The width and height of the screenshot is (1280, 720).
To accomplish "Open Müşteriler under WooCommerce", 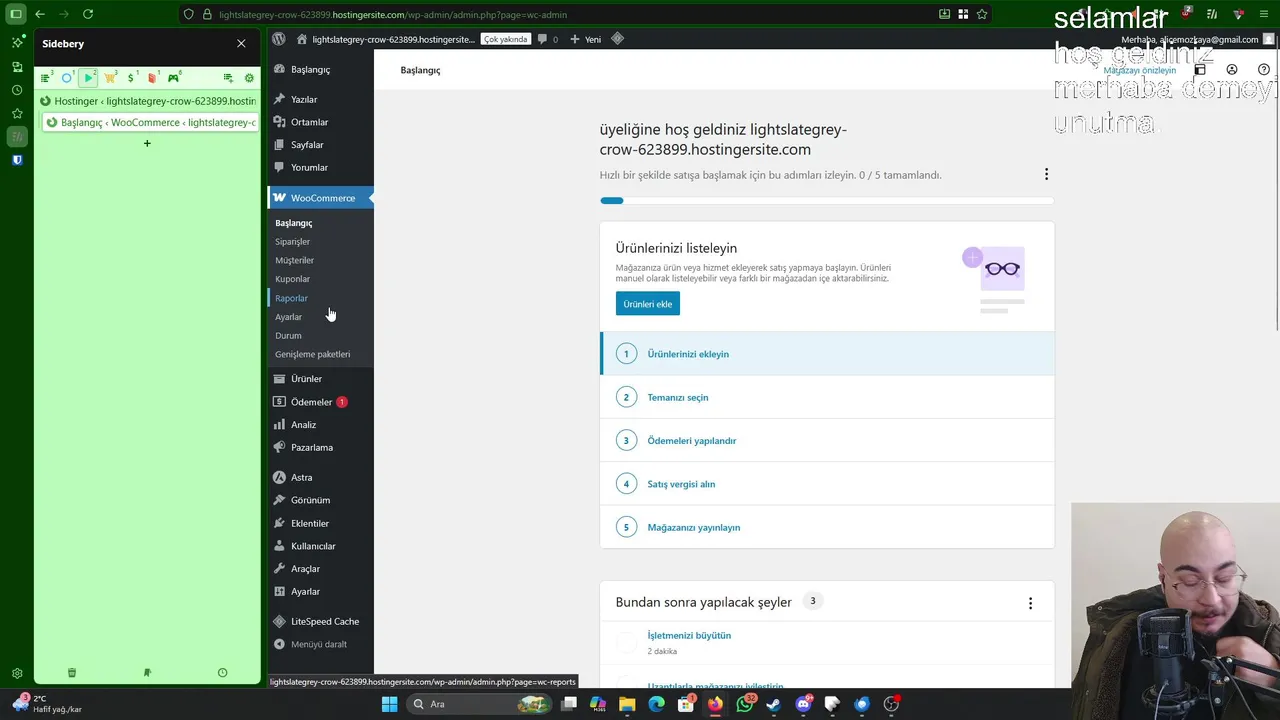I will pos(295,261).
